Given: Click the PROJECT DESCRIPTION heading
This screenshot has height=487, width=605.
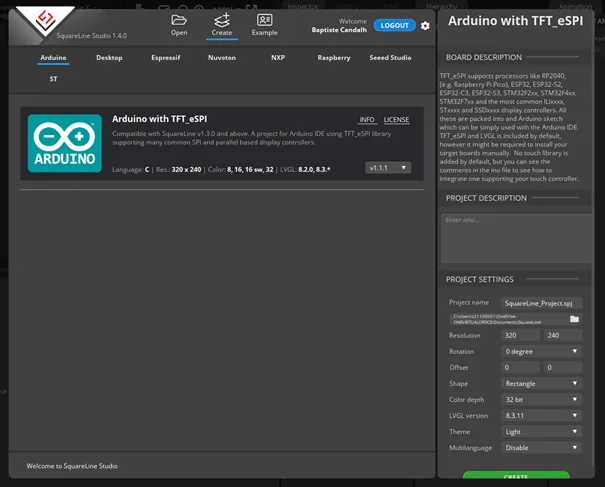Looking at the screenshot, I should point(486,198).
